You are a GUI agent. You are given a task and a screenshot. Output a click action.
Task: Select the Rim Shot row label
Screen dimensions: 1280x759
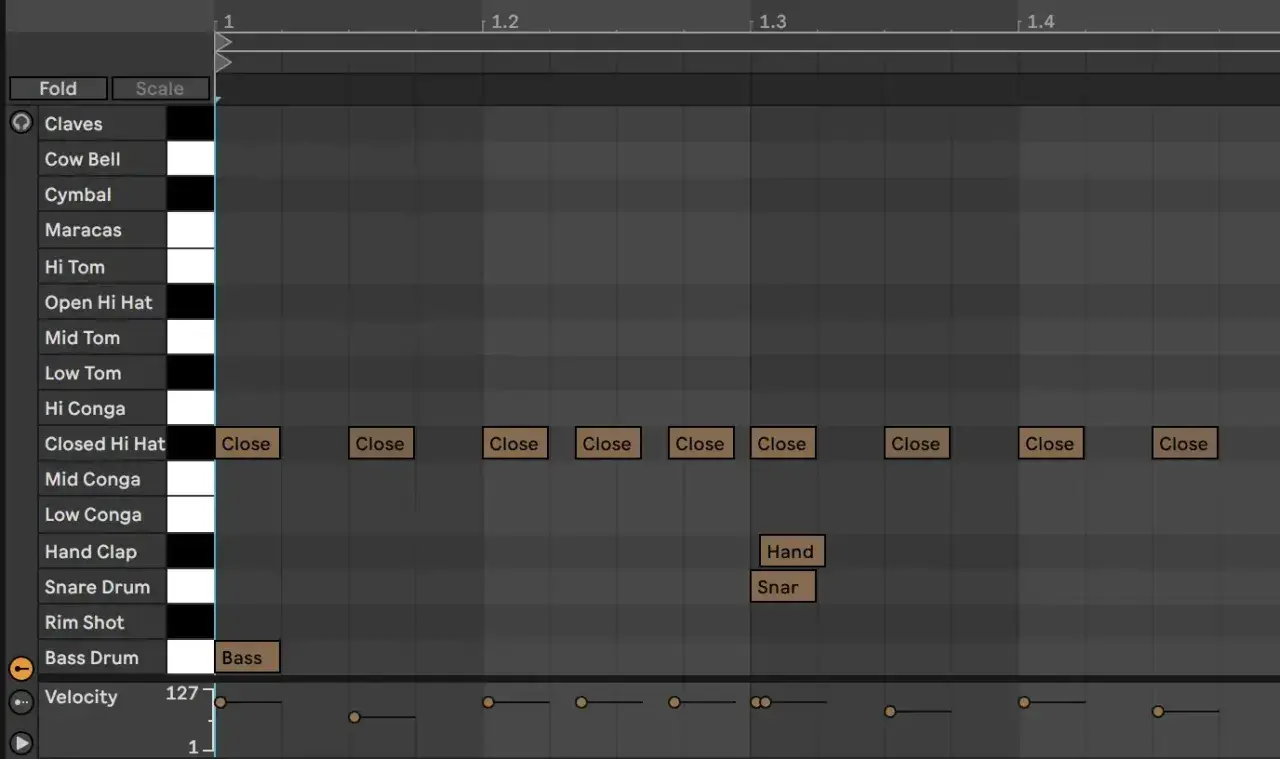102,623
